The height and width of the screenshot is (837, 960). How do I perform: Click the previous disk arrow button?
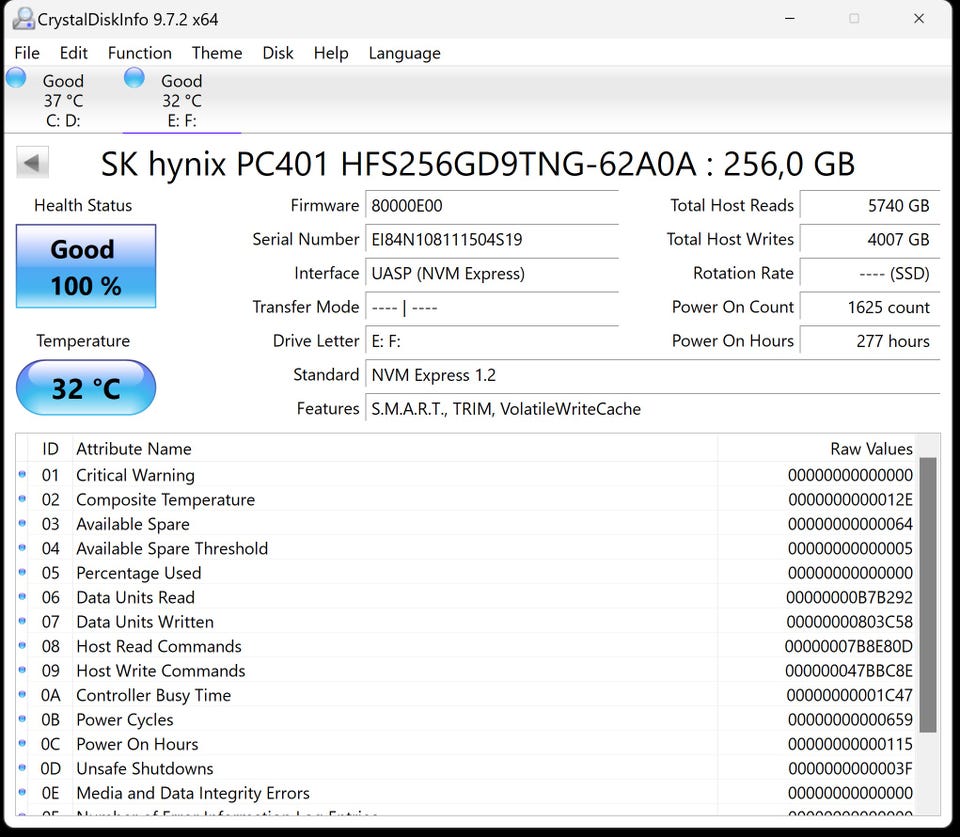[33, 163]
